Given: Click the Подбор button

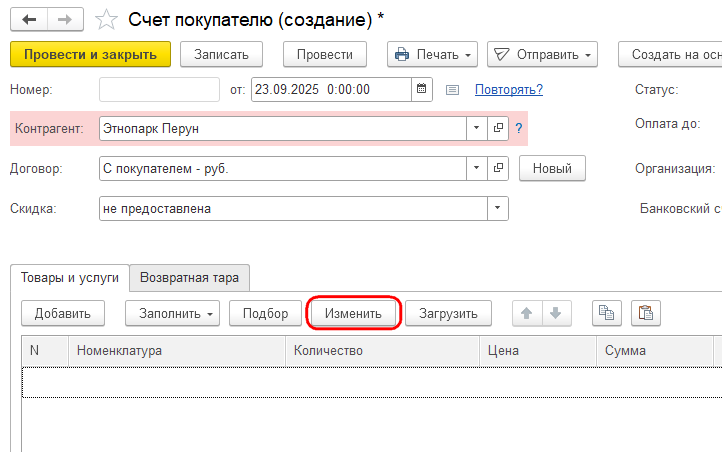Looking at the screenshot, I should [265, 313].
